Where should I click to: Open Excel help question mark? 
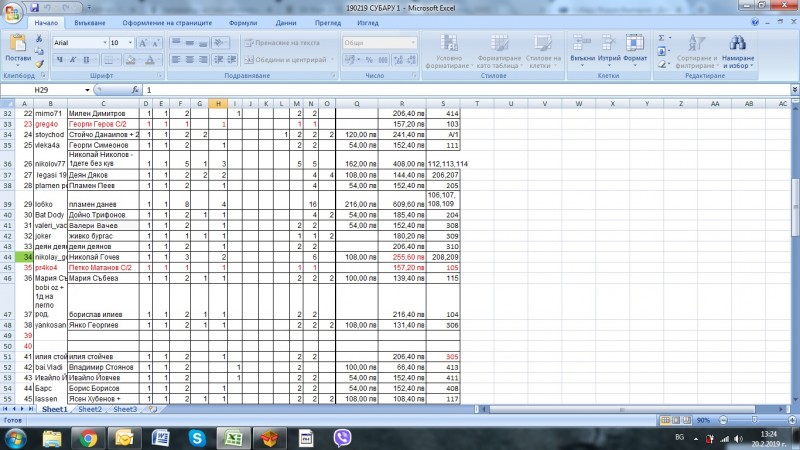point(755,22)
